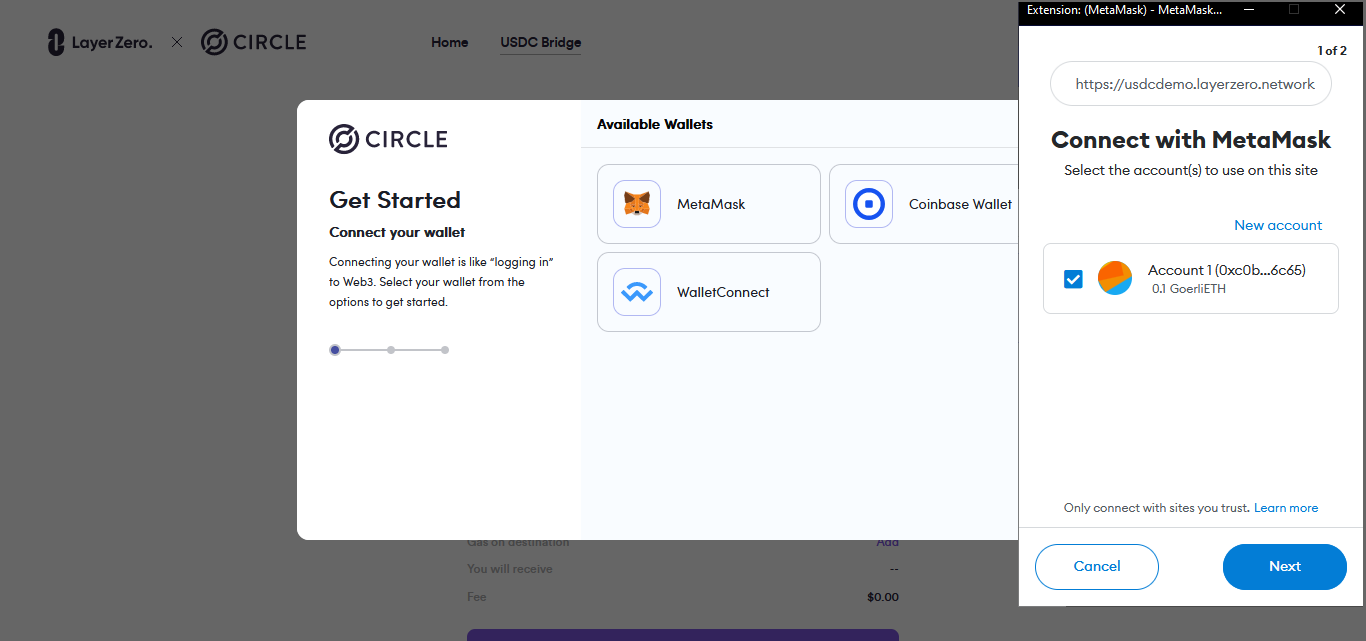Open the Home menu item
Screen dimensions: 1366x641
[450, 42]
